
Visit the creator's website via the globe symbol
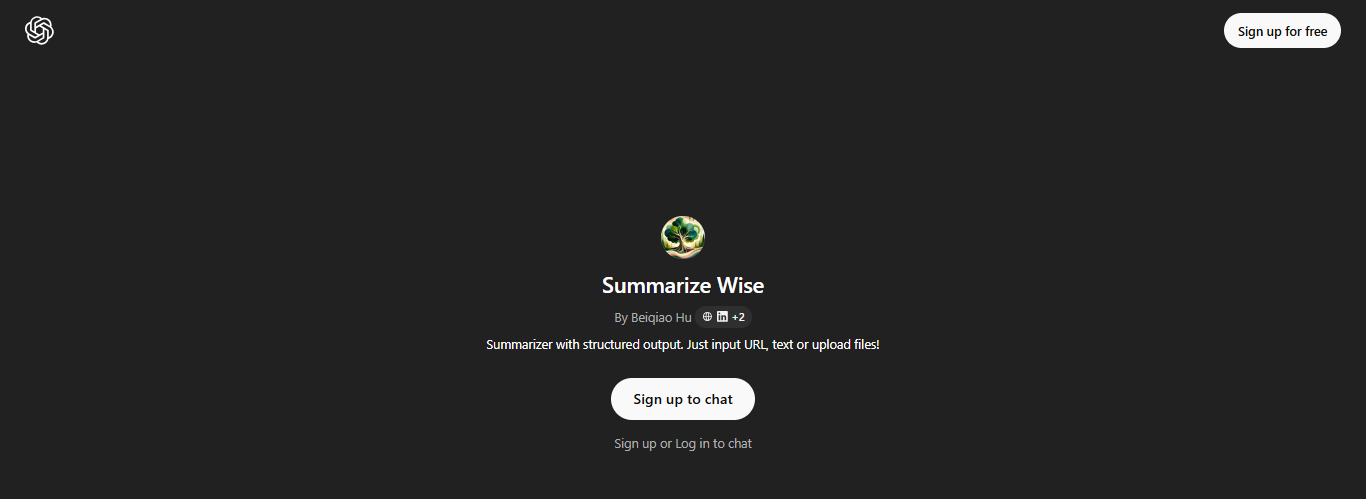pyautogui.click(x=708, y=317)
